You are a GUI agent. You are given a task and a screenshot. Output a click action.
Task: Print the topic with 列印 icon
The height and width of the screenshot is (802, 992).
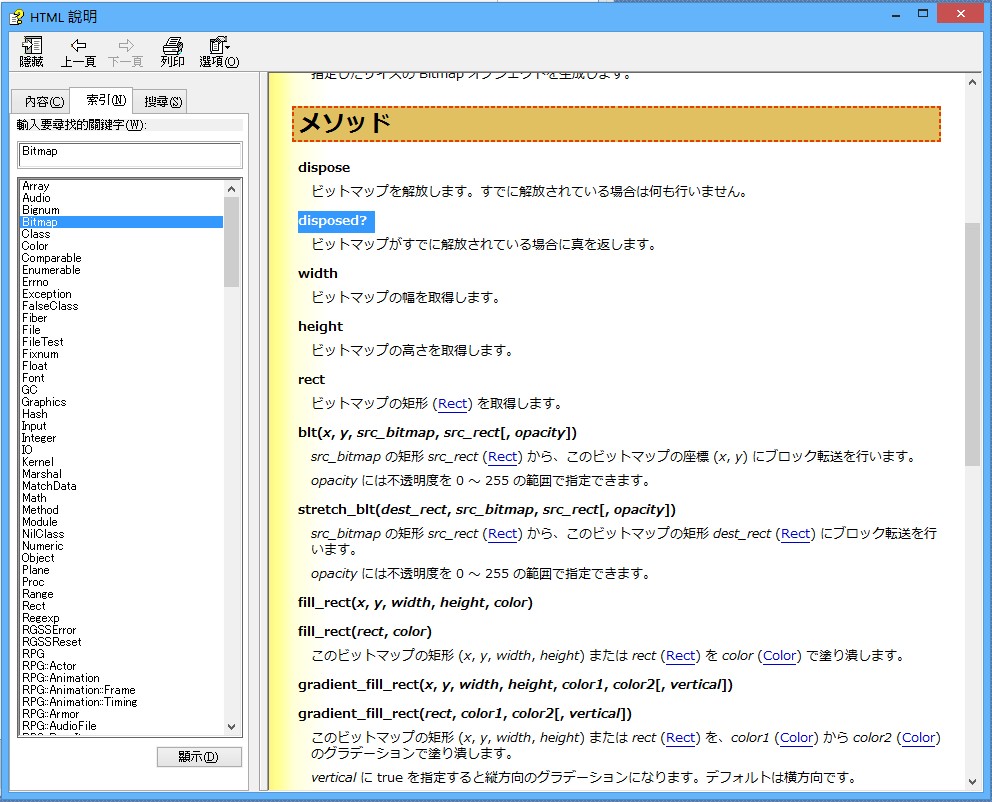coord(172,52)
